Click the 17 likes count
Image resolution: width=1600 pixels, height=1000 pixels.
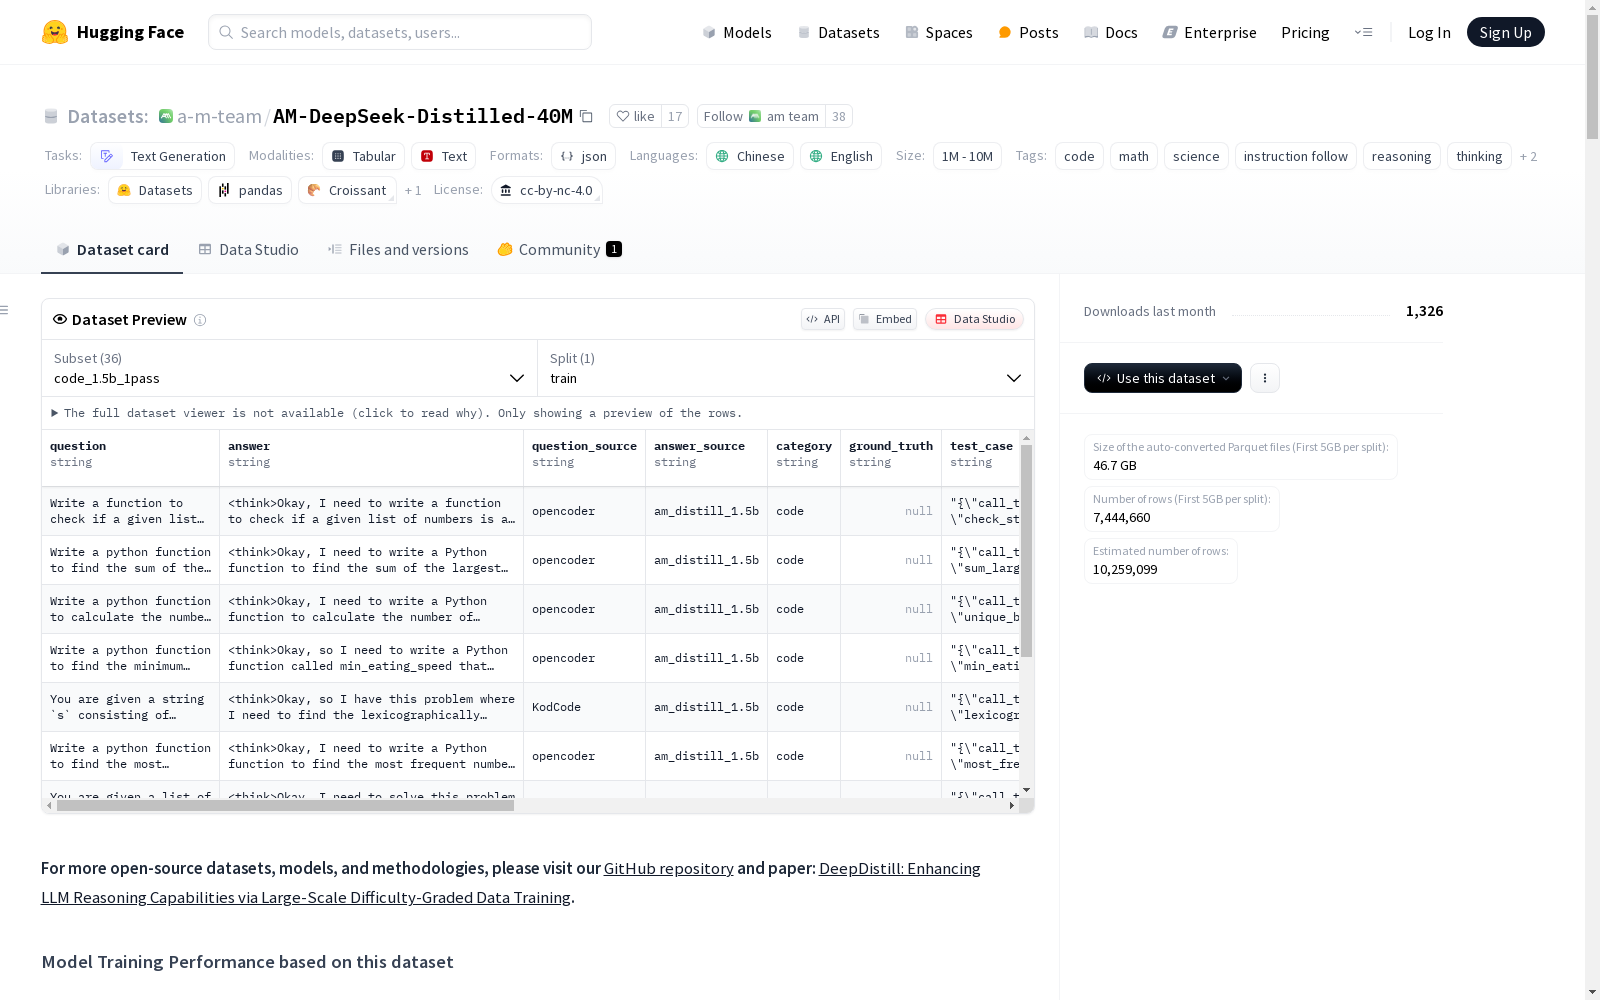tap(675, 116)
